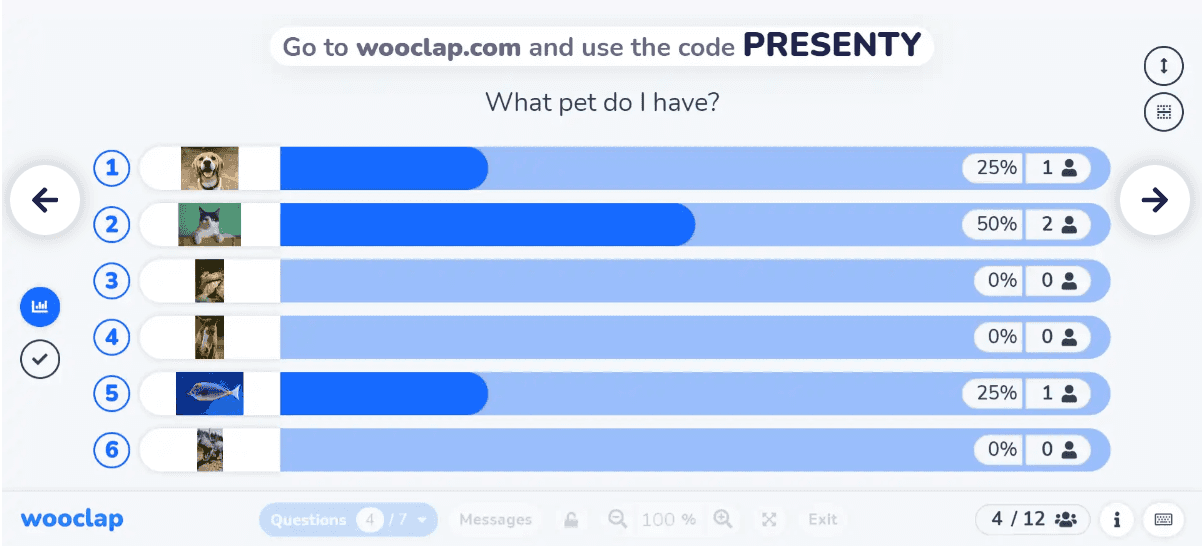Expand the Questions 4/7 dropdown
Screen dimensions: 1204x546
pyautogui.click(x=348, y=519)
